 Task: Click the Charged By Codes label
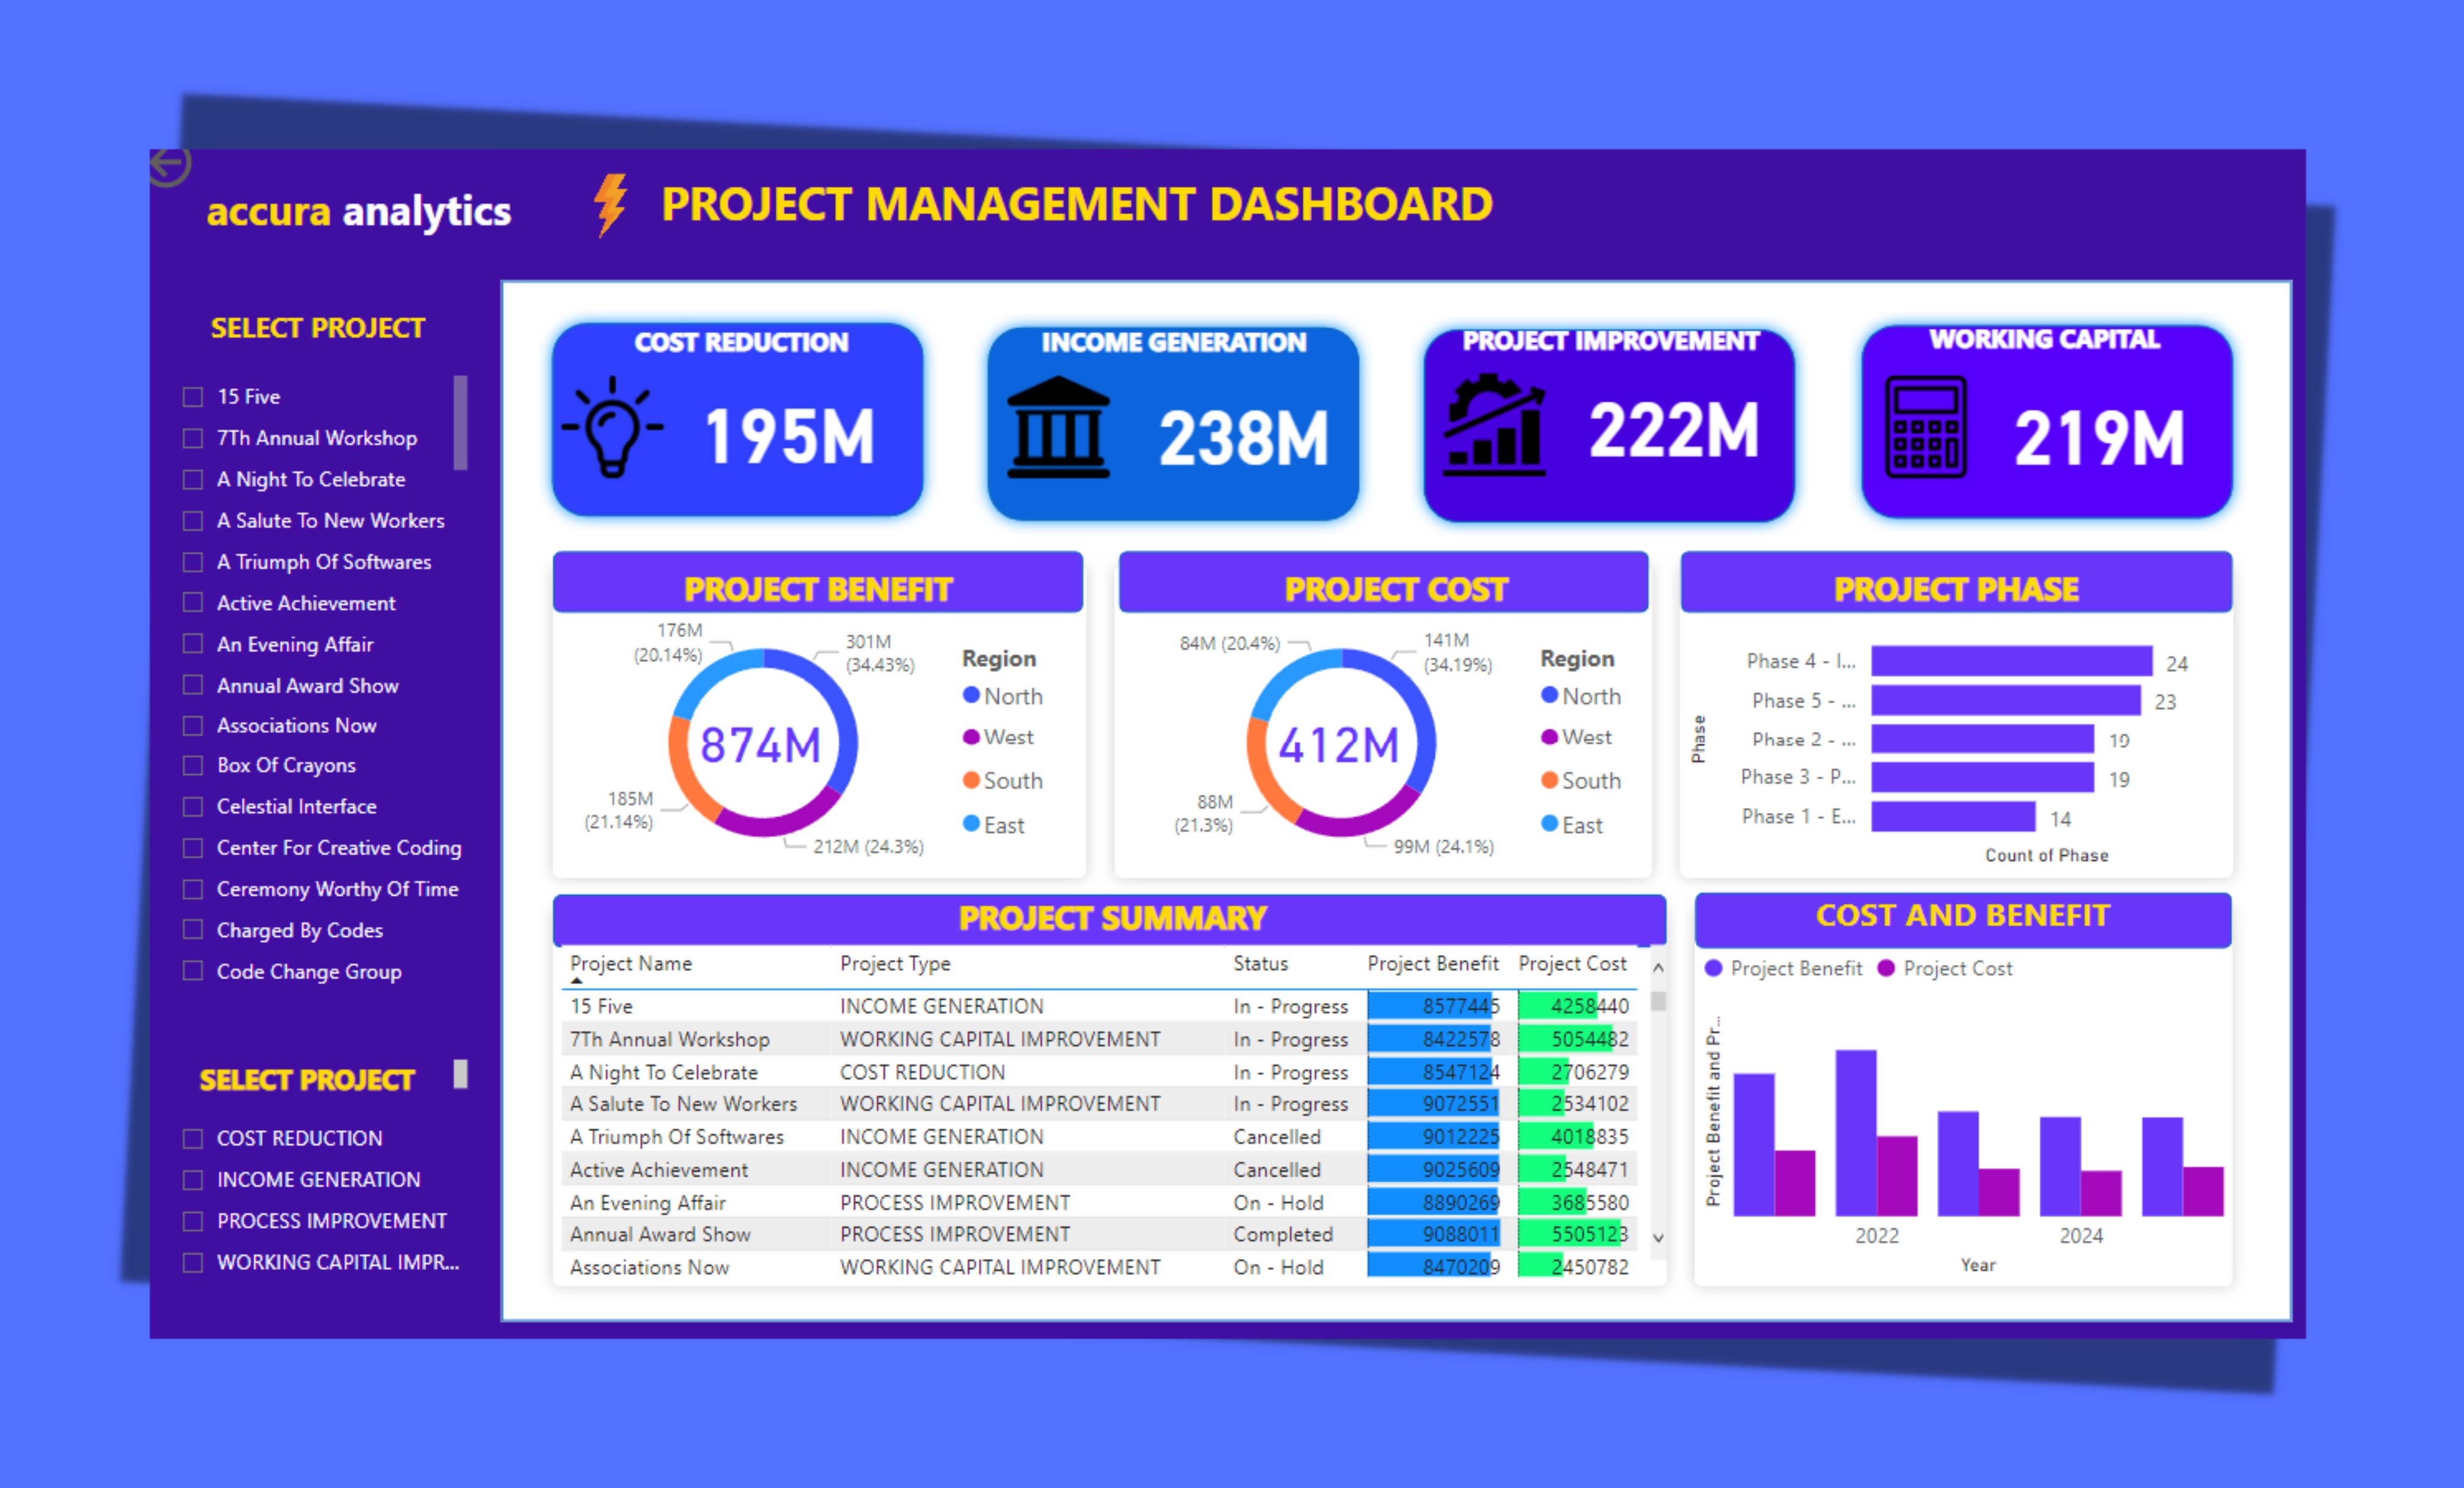click(x=300, y=930)
